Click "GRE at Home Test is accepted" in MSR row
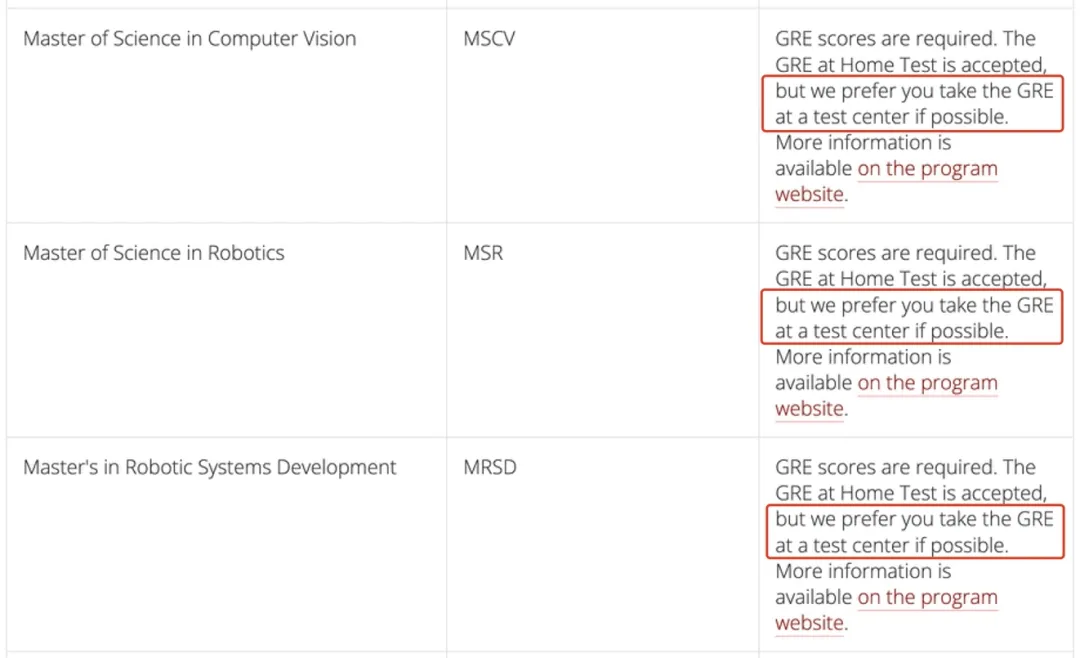Viewport: 1080px width, 658px height. (x=910, y=279)
